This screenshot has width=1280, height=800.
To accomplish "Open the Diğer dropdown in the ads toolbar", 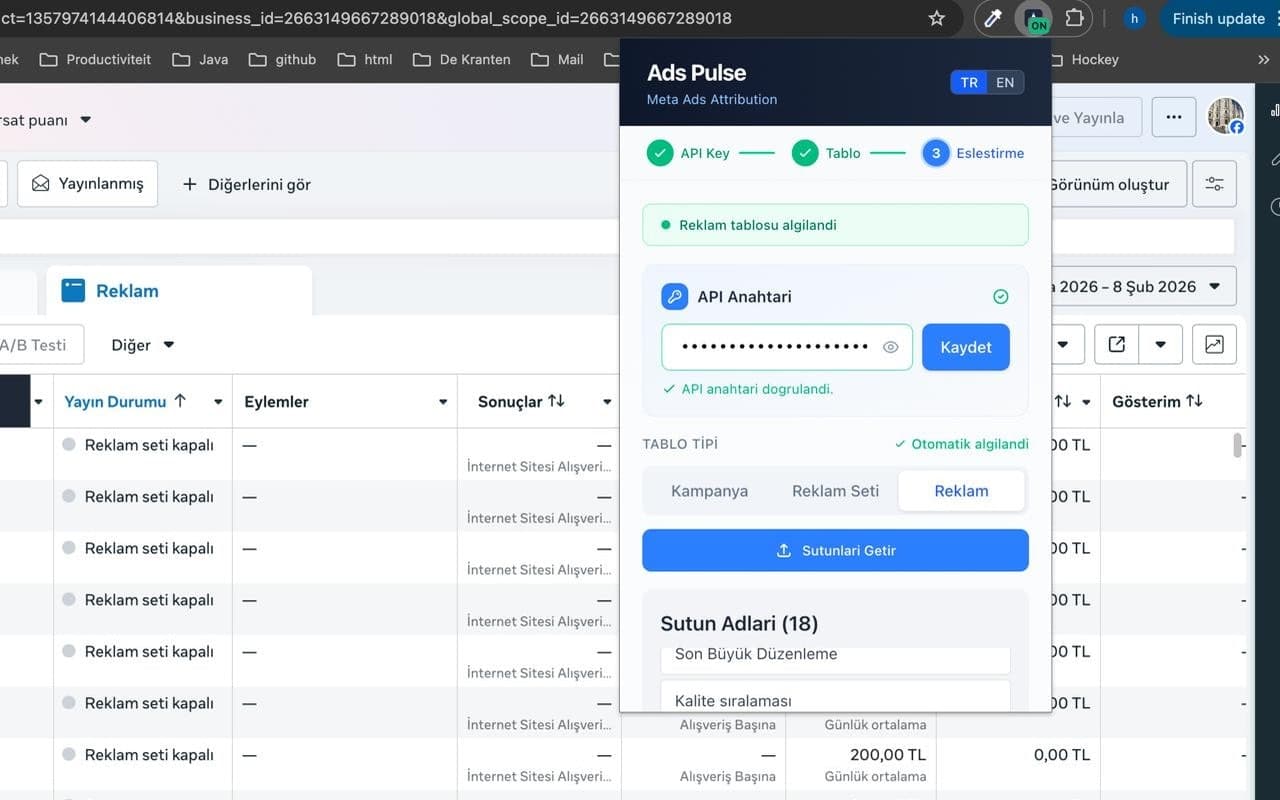I will coord(142,344).
